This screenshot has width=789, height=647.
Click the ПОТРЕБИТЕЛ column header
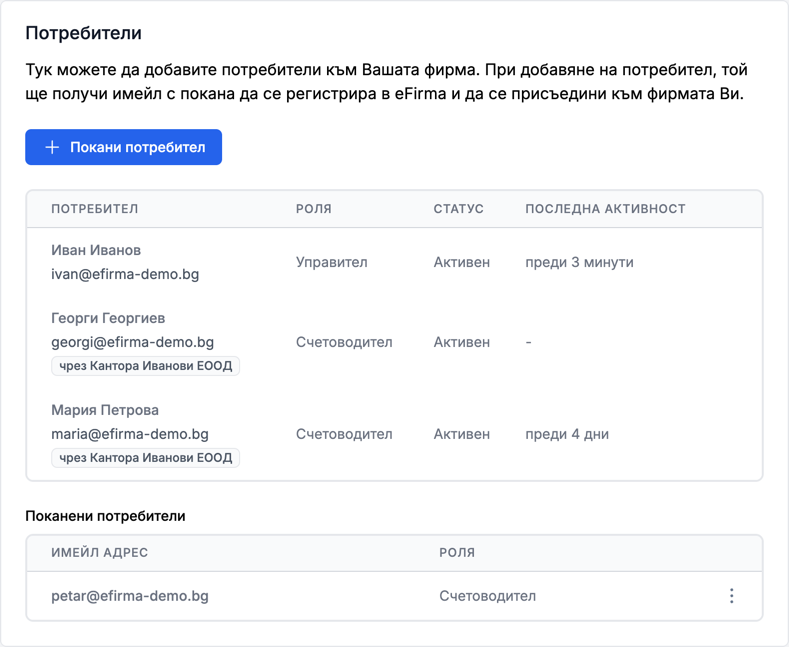click(95, 209)
